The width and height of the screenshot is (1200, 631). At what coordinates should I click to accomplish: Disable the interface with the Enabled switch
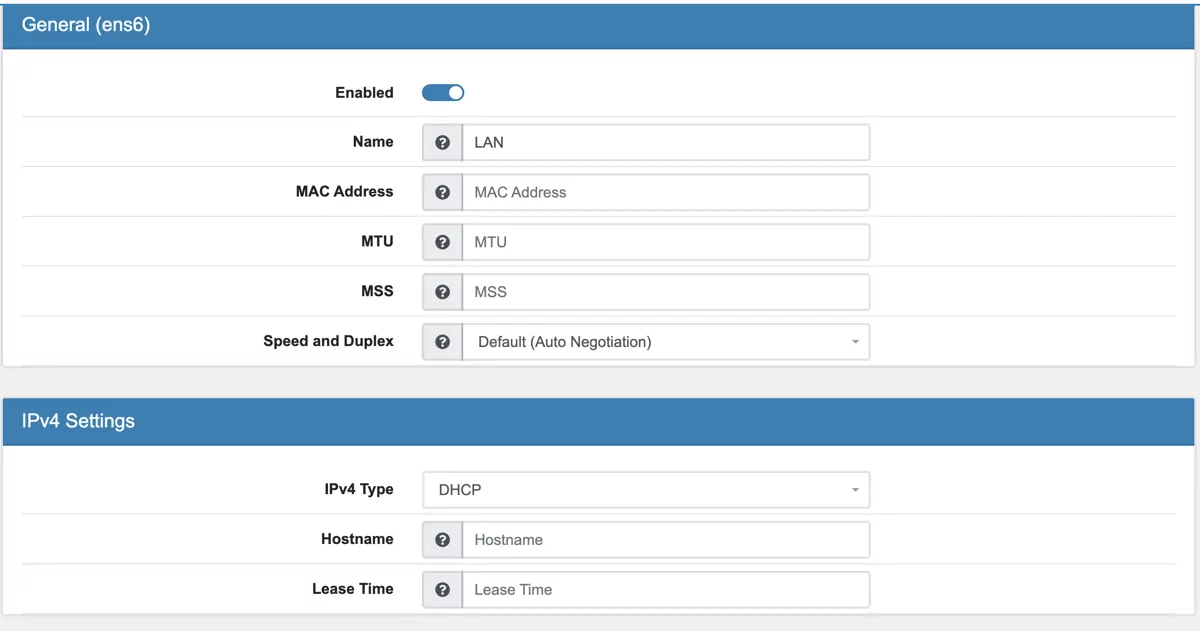pyautogui.click(x=442, y=92)
